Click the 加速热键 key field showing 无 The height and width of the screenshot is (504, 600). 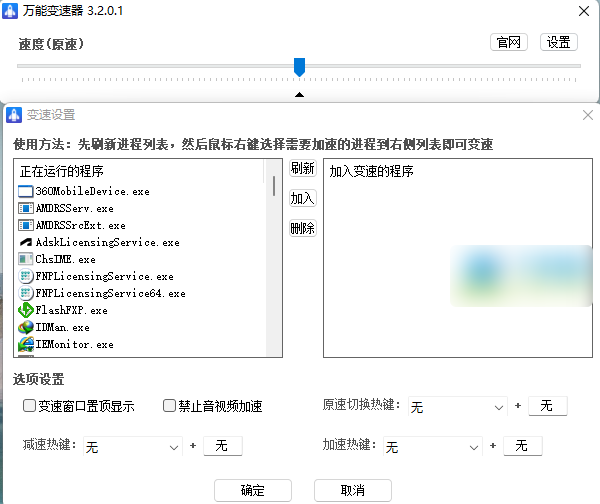[523, 446]
